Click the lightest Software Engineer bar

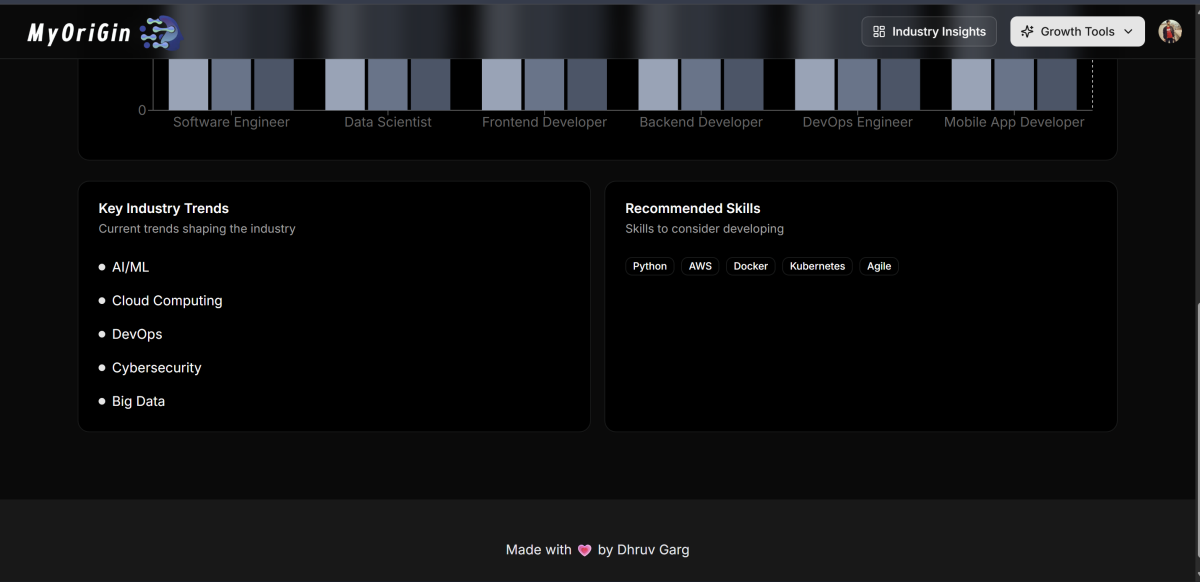(188, 85)
